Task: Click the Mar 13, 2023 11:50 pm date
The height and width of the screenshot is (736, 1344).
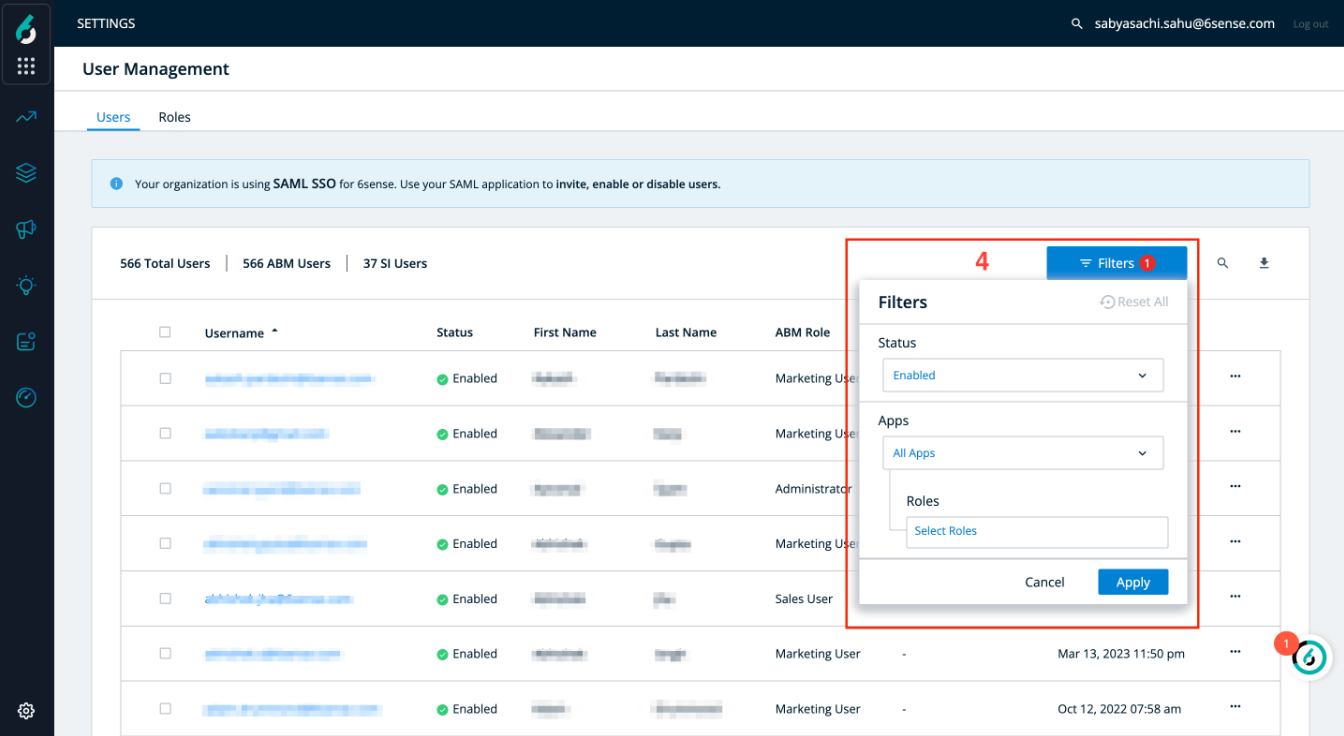Action: 1121,653
